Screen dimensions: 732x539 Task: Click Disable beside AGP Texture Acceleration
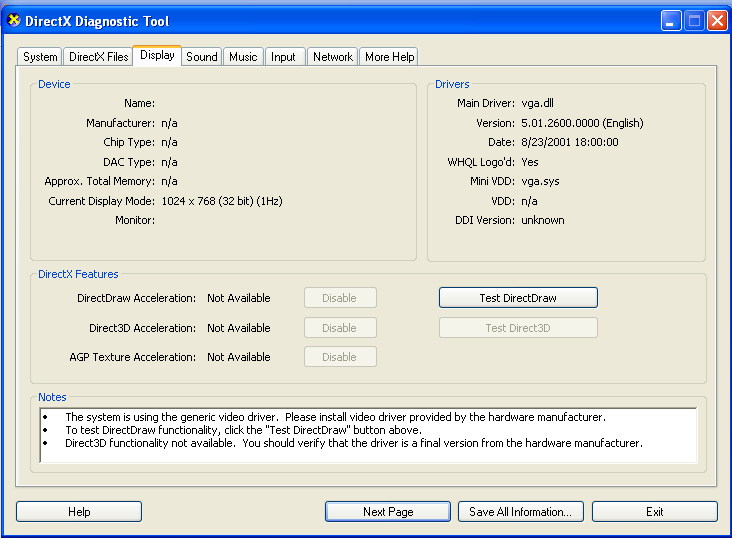coord(340,357)
